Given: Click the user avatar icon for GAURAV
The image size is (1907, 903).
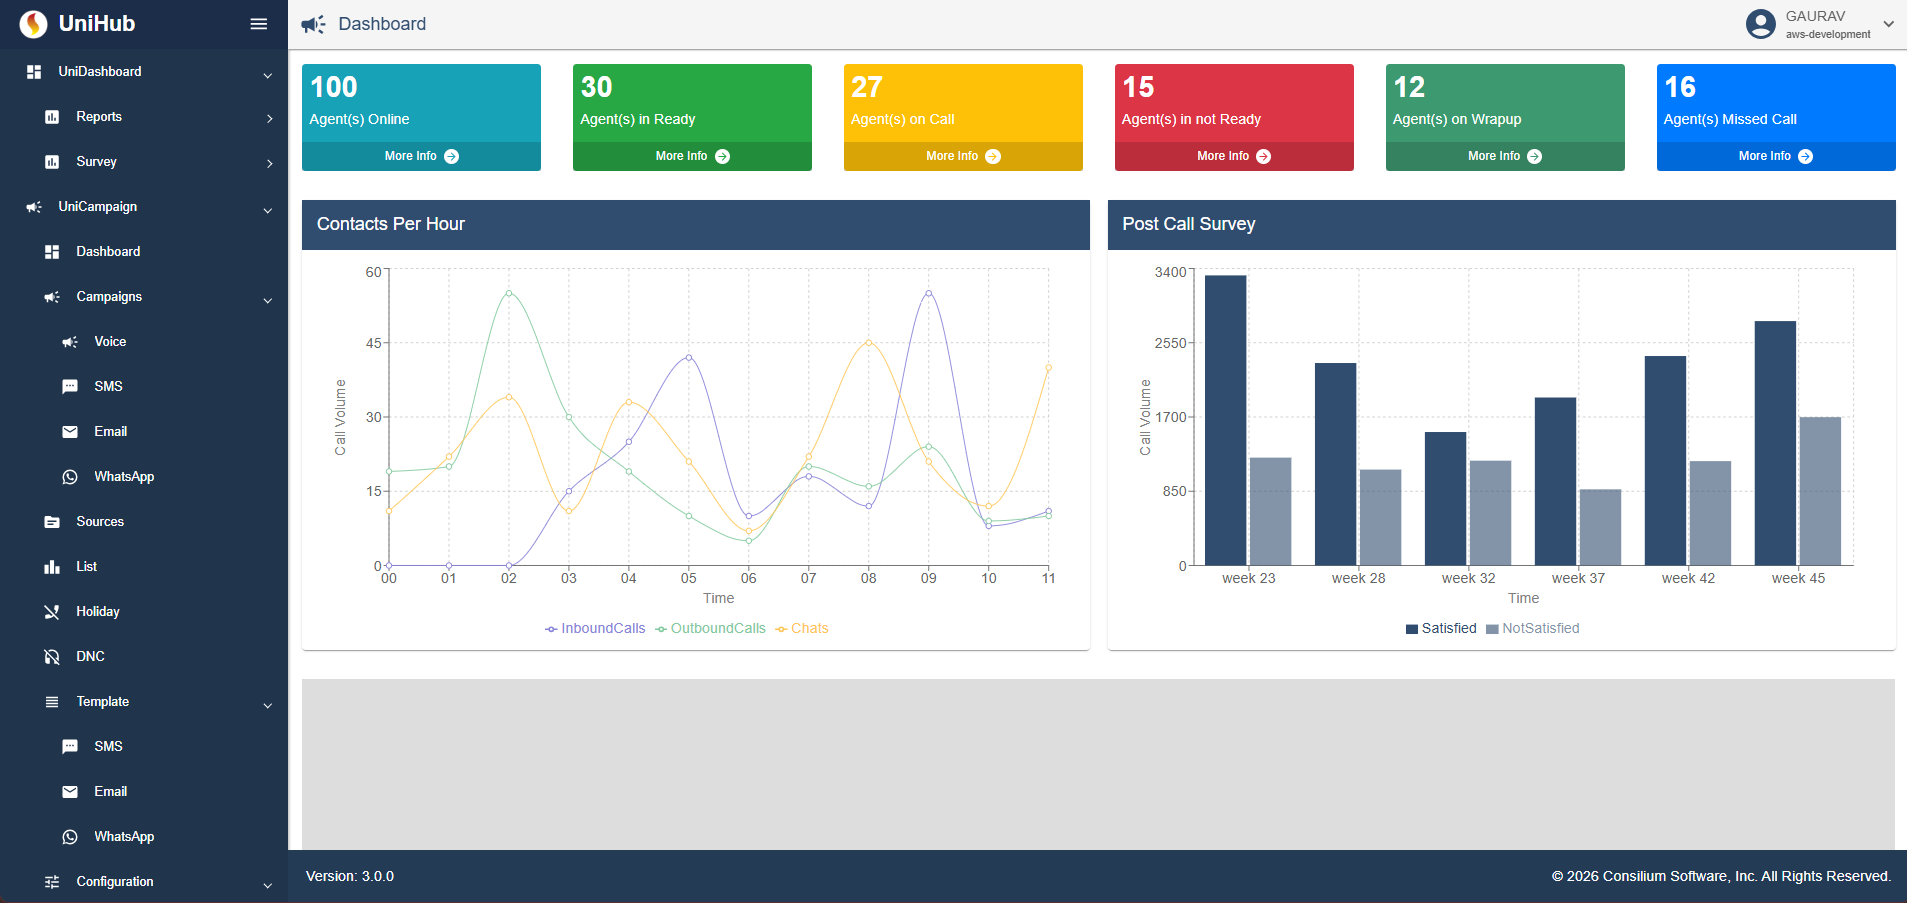Looking at the screenshot, I should click(1760, 24).
